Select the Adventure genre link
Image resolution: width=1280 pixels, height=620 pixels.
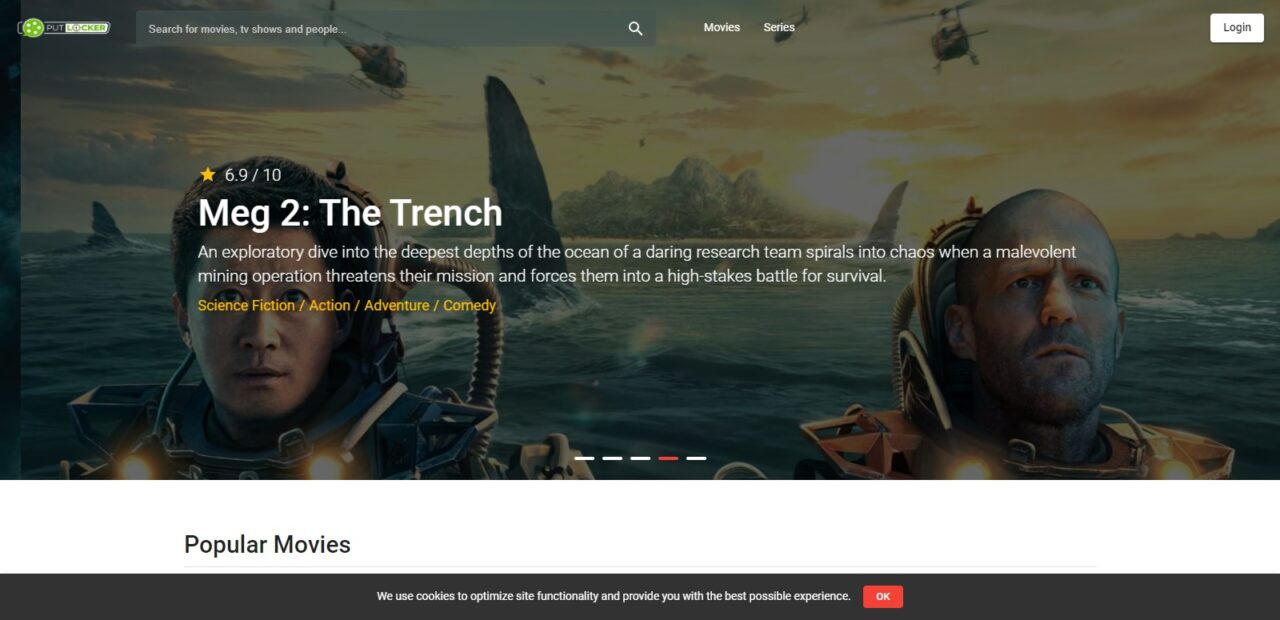(397, 306)
